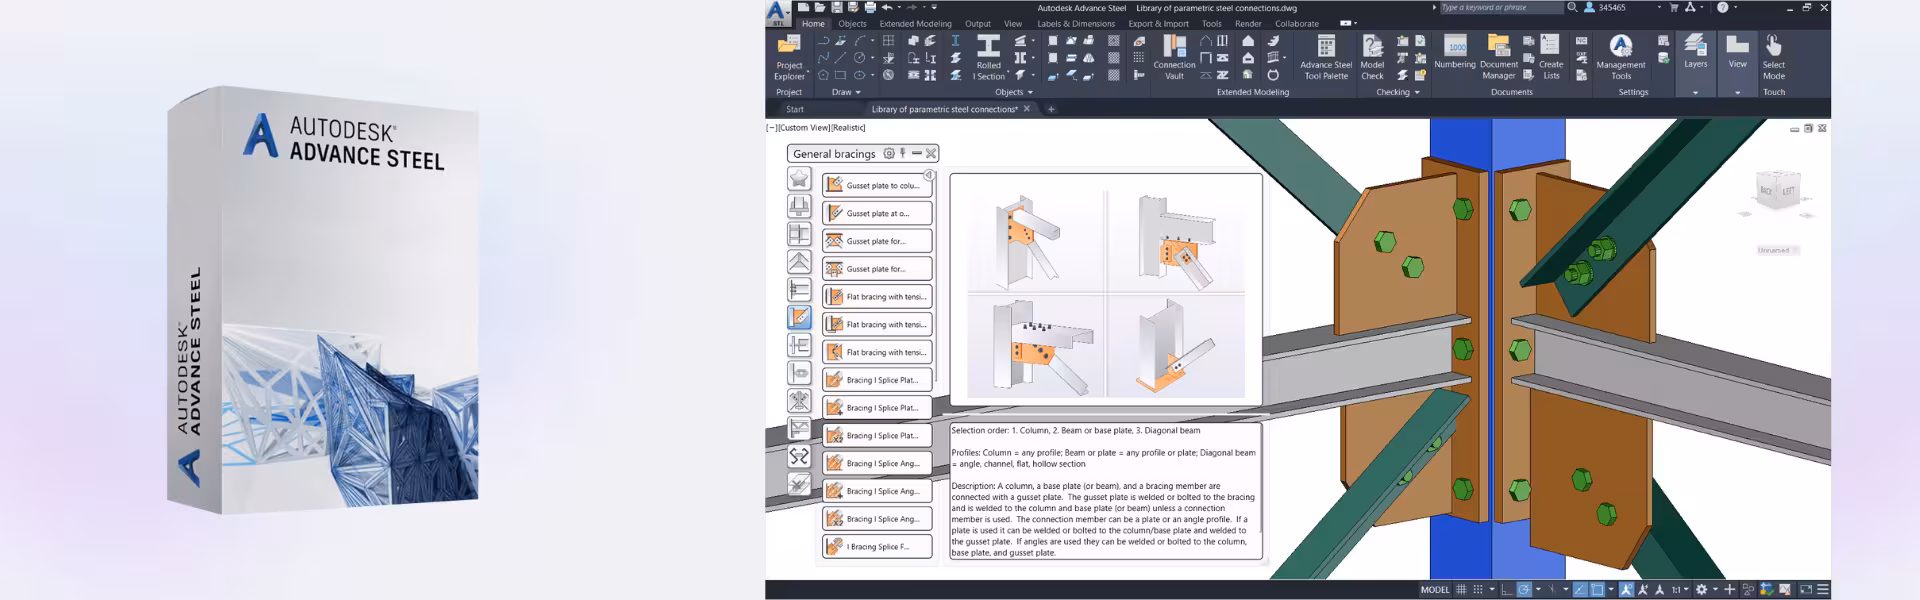Click the Undo arrow in quick access toolbar
Image resolution: width=1920 pixels, height=600 pixels.
(887, 8)
